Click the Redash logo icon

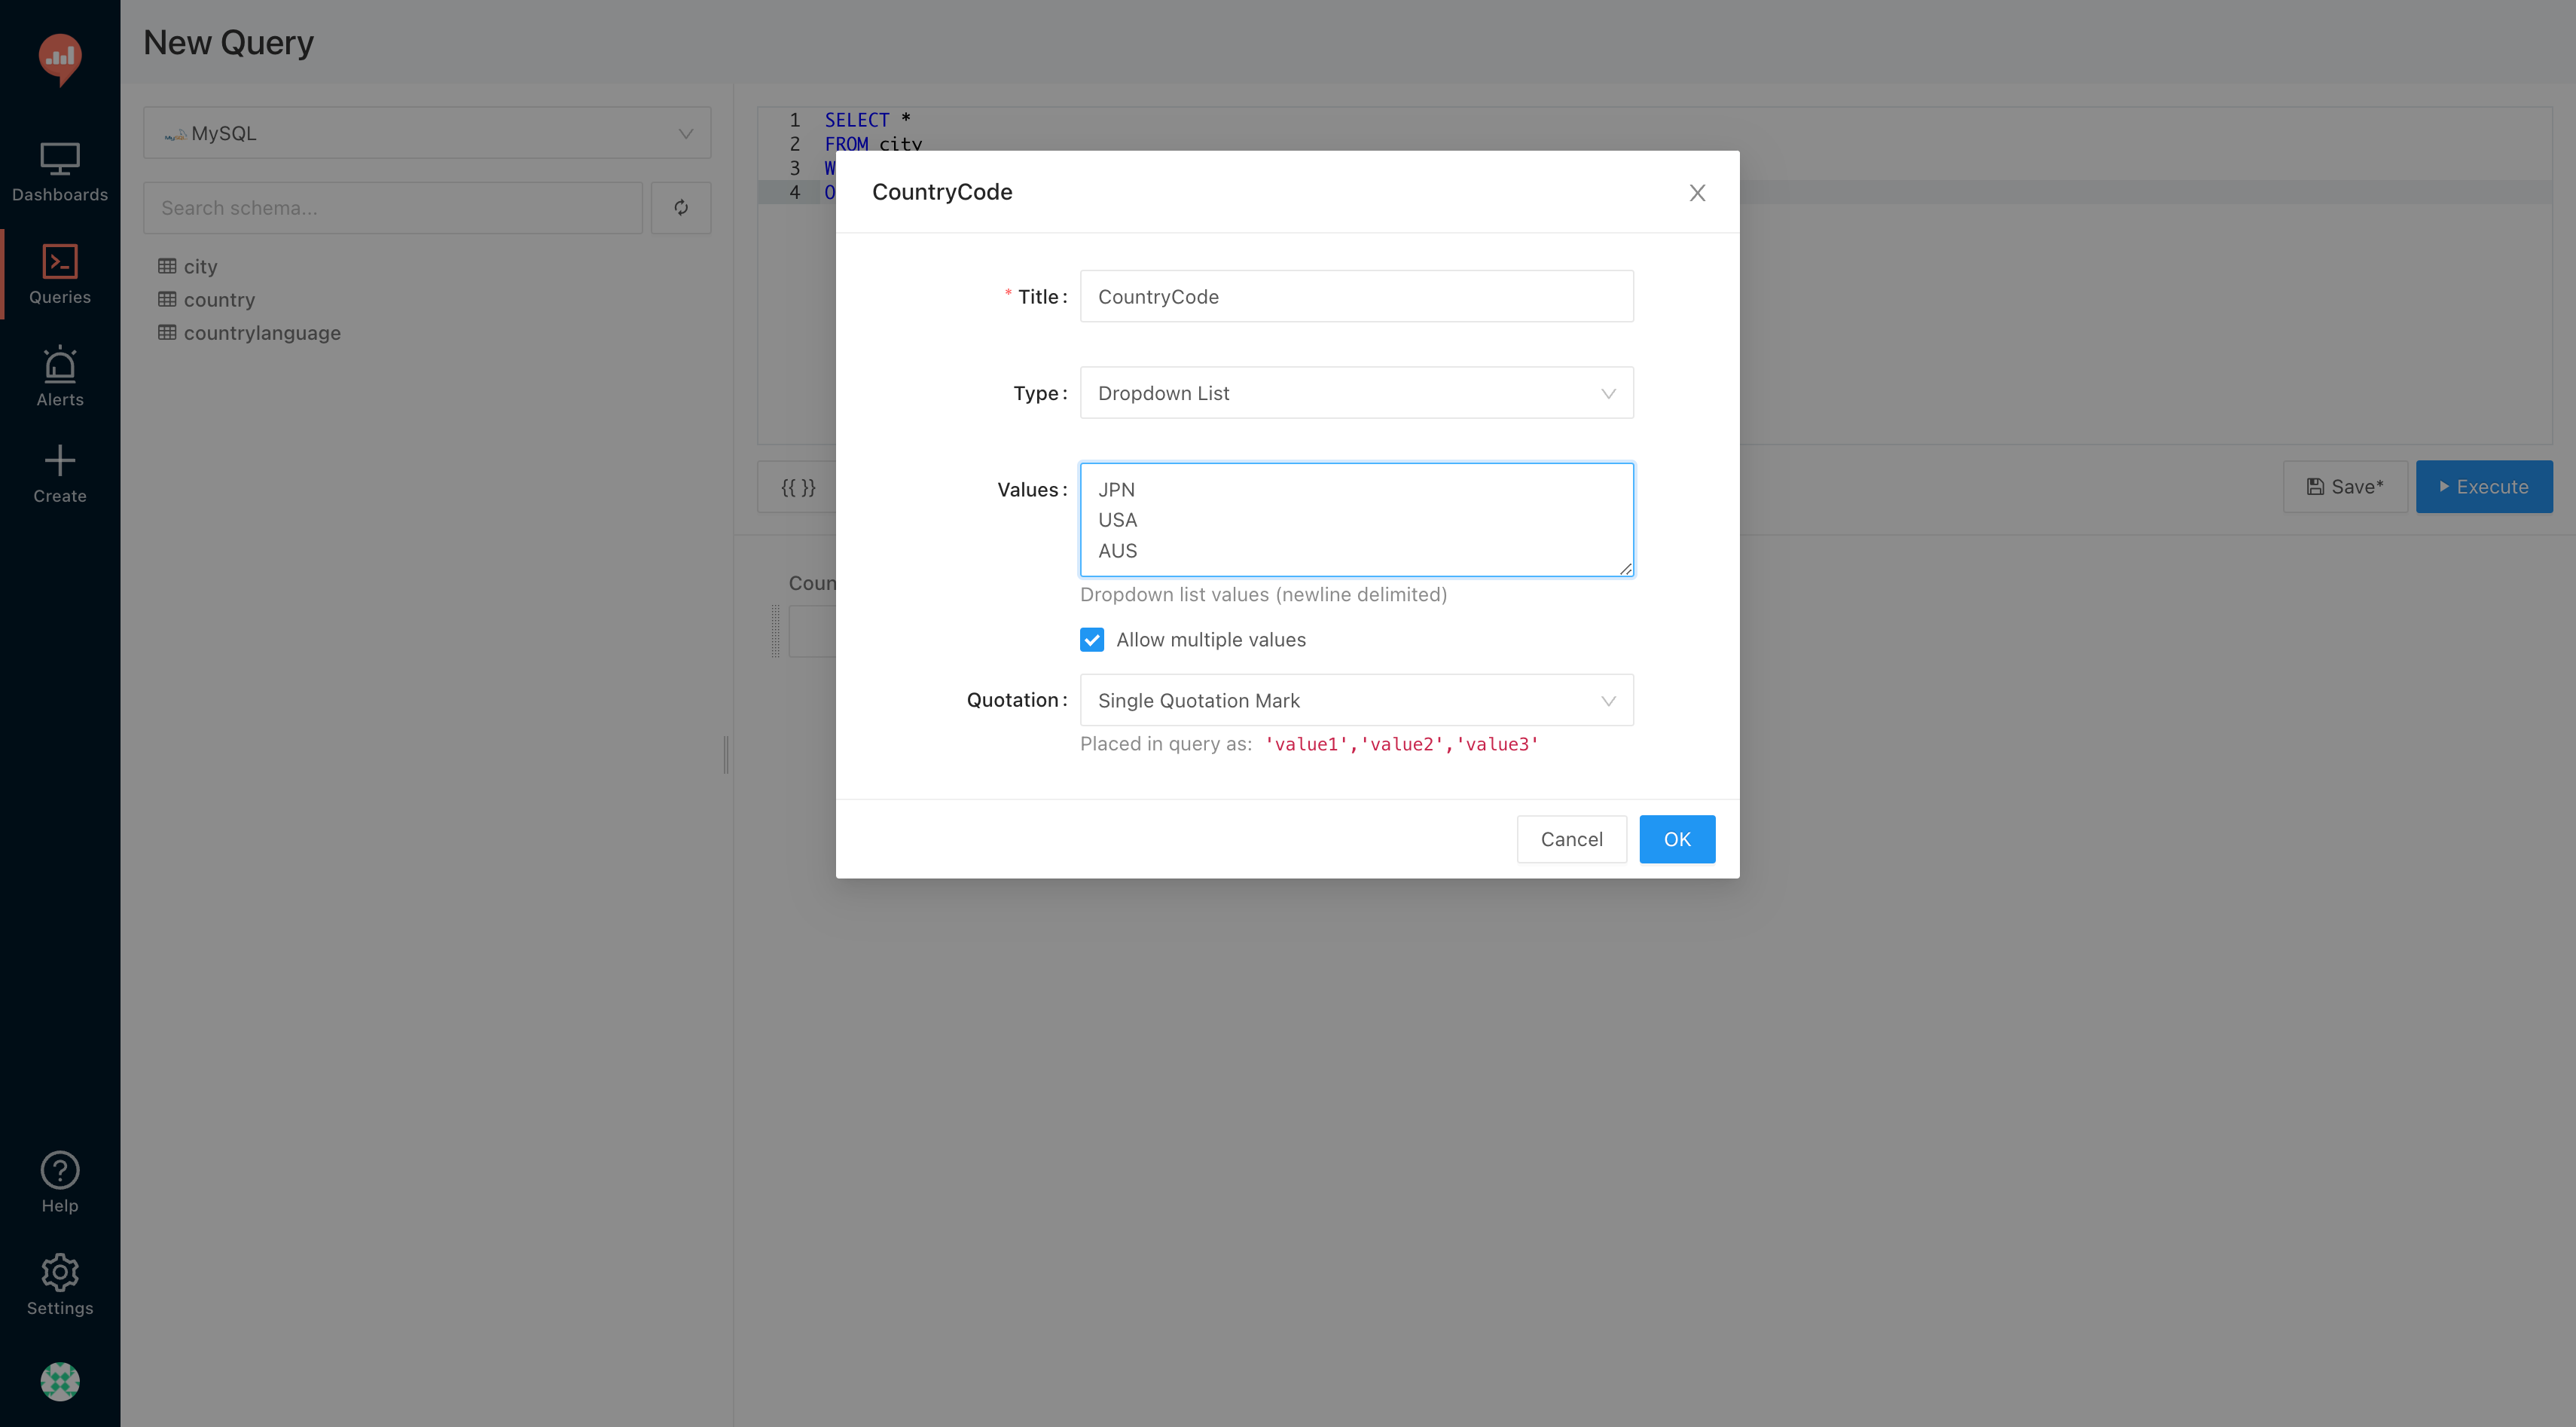pyautogui.click(x=60, y=58)
